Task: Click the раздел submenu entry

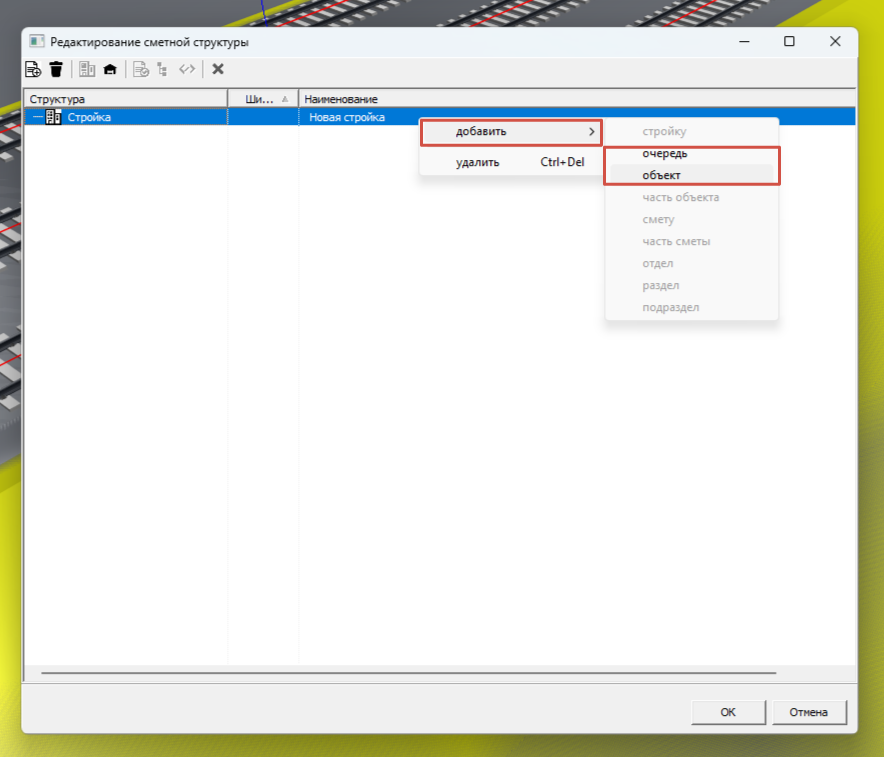Action: coord(692,285)
